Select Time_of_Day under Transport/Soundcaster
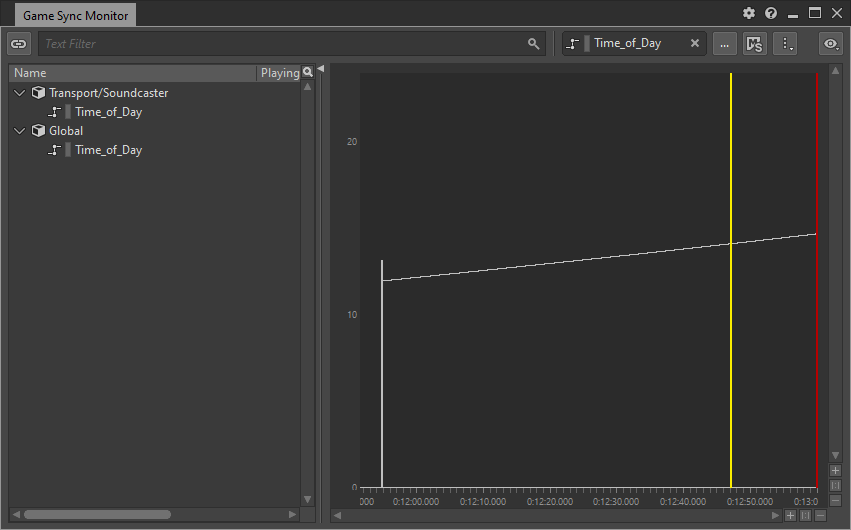 (108, 112)
